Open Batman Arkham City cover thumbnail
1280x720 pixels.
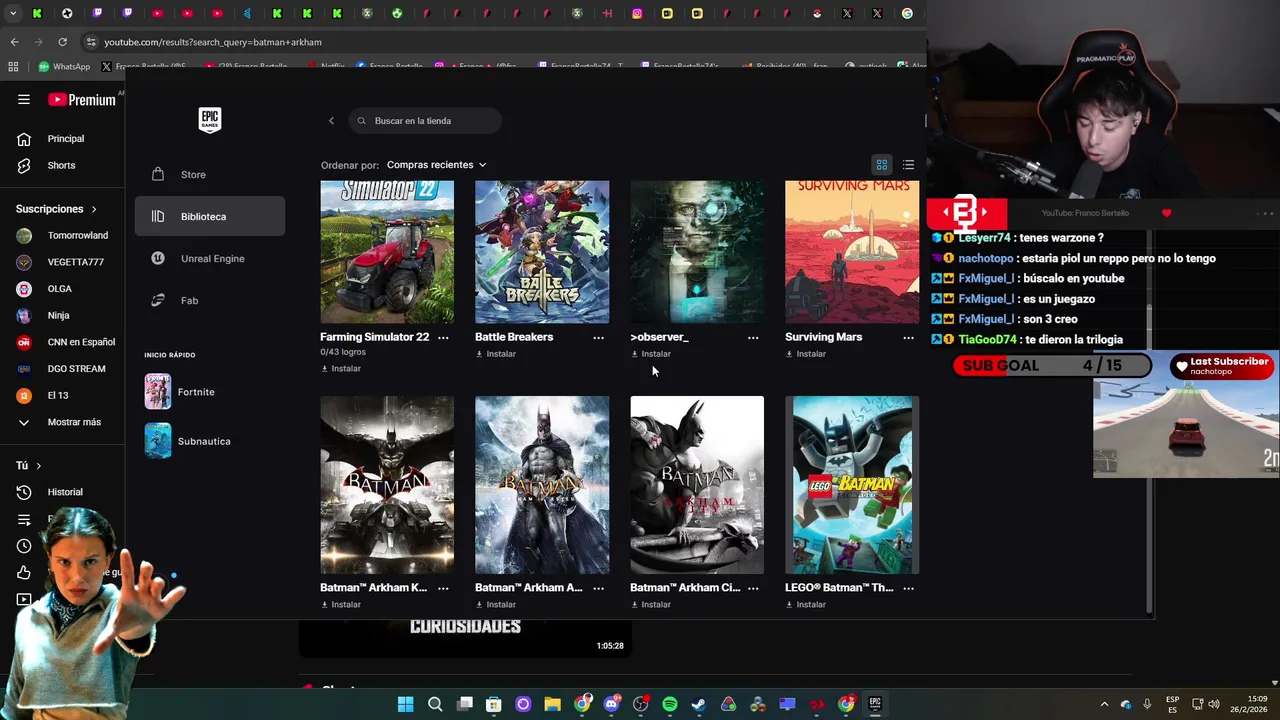tap(697, 485)
